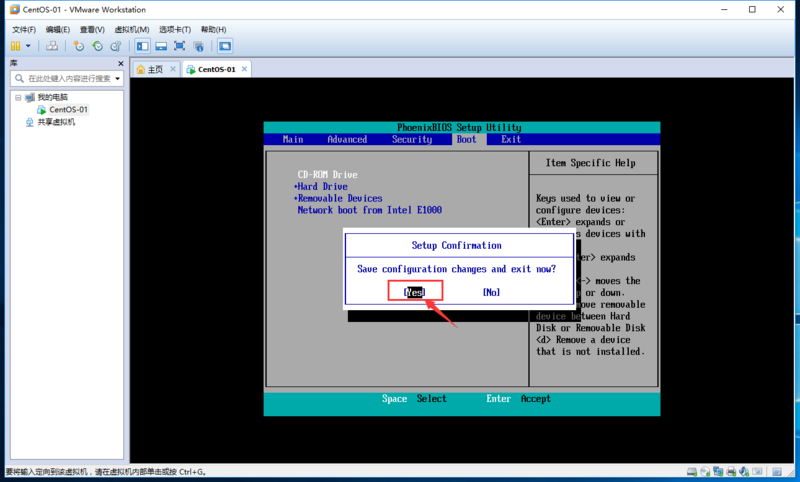Enter full screen mode icon

click(180, 46)
